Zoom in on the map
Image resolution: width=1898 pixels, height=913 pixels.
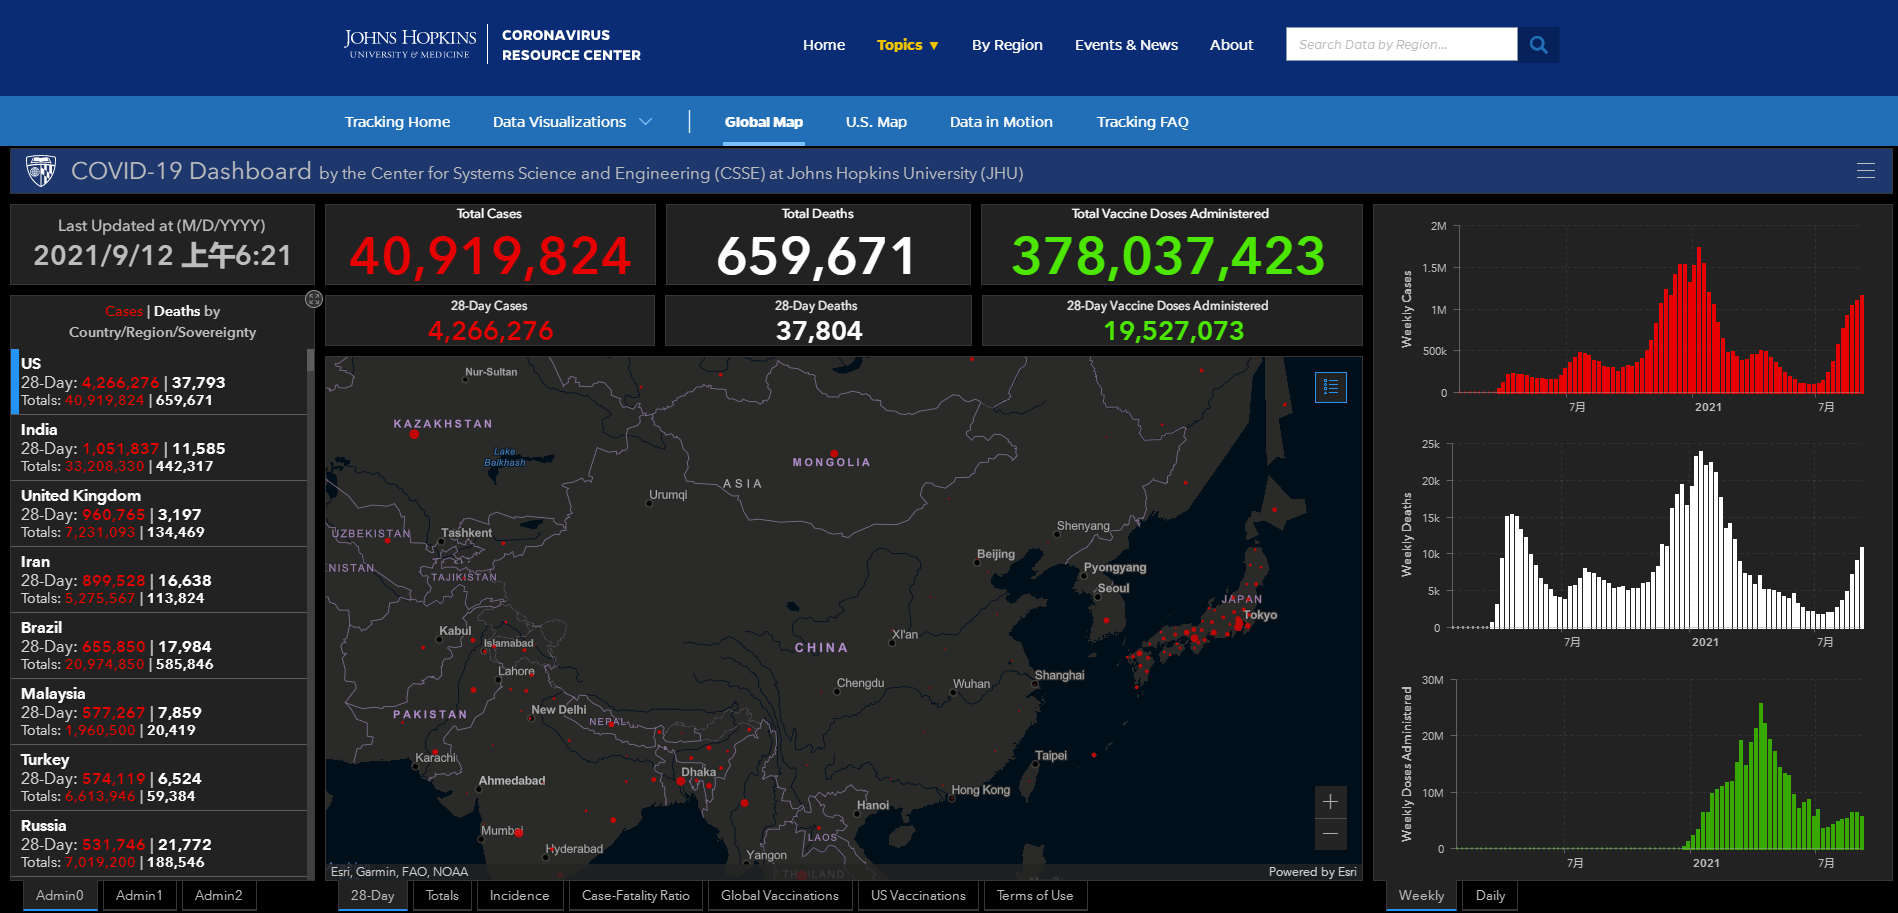pyautogui.click(x=1330, y=802)
